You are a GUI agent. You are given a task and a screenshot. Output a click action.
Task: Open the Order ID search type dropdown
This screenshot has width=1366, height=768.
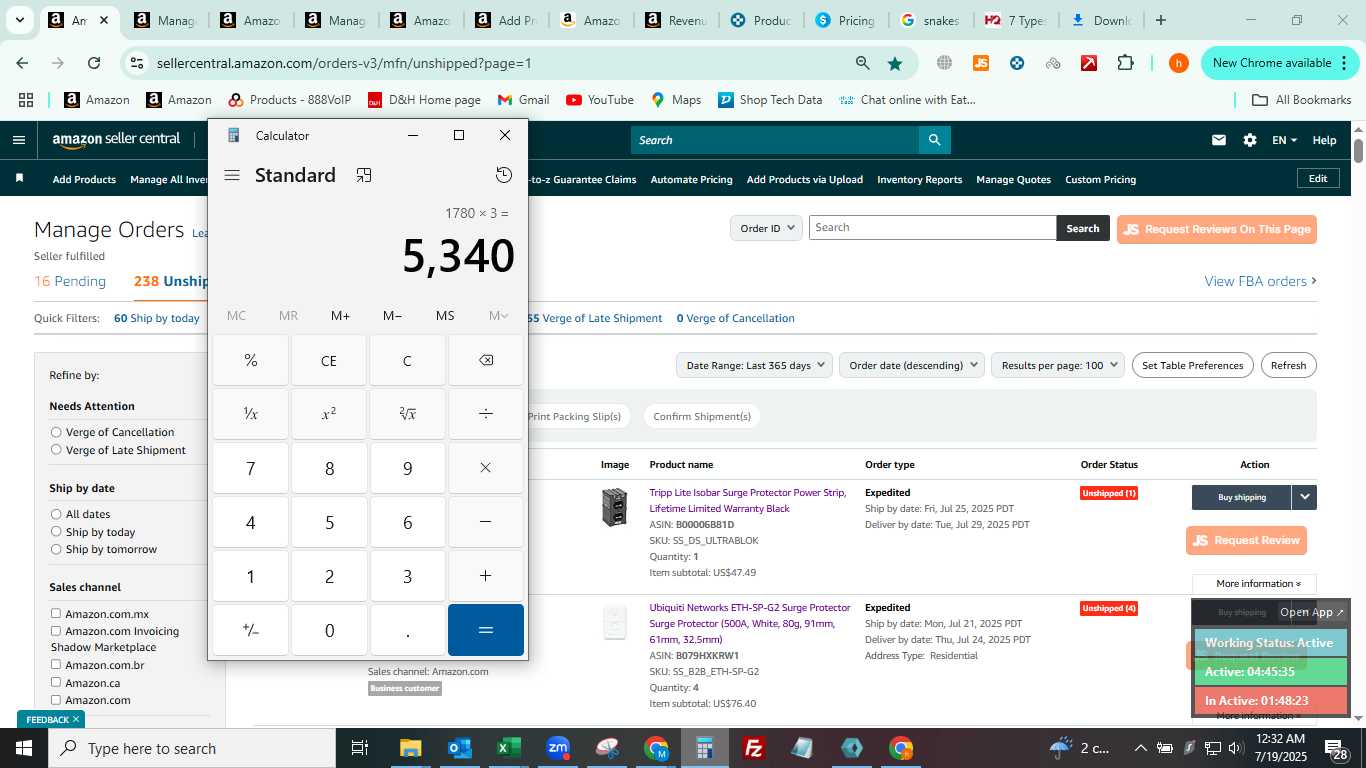[766, 228]
